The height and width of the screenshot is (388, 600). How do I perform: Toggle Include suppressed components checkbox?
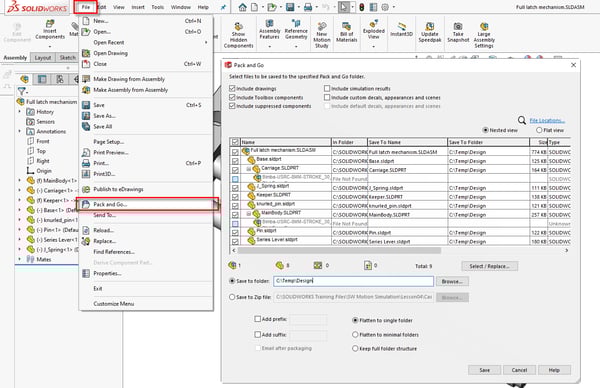[x=232, y=106]
